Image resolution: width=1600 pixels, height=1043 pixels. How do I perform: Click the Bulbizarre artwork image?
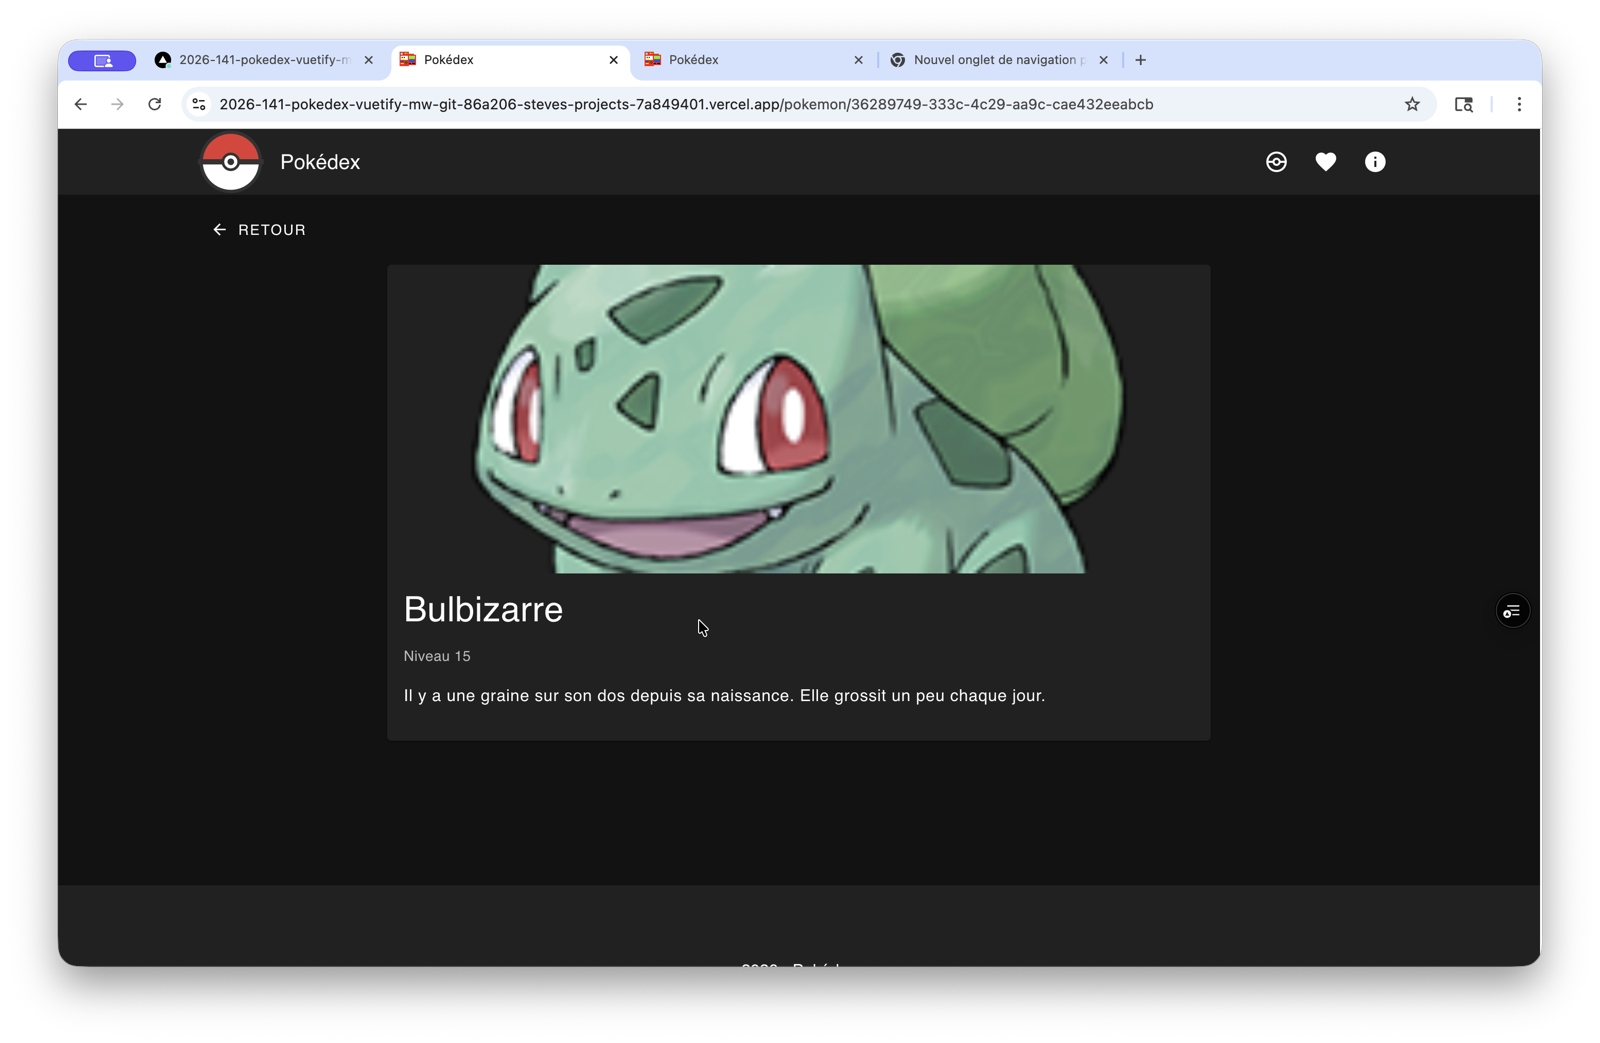tap(798, 418)
